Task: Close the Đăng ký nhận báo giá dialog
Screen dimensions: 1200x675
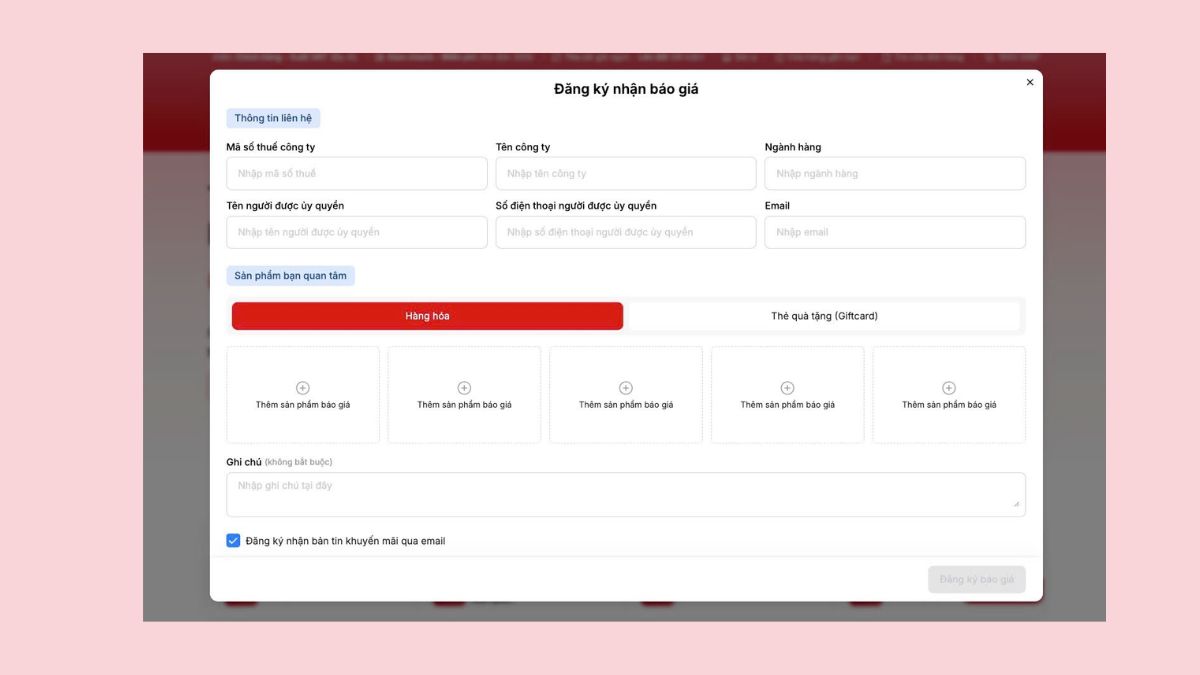Action: coord(1030,83)
